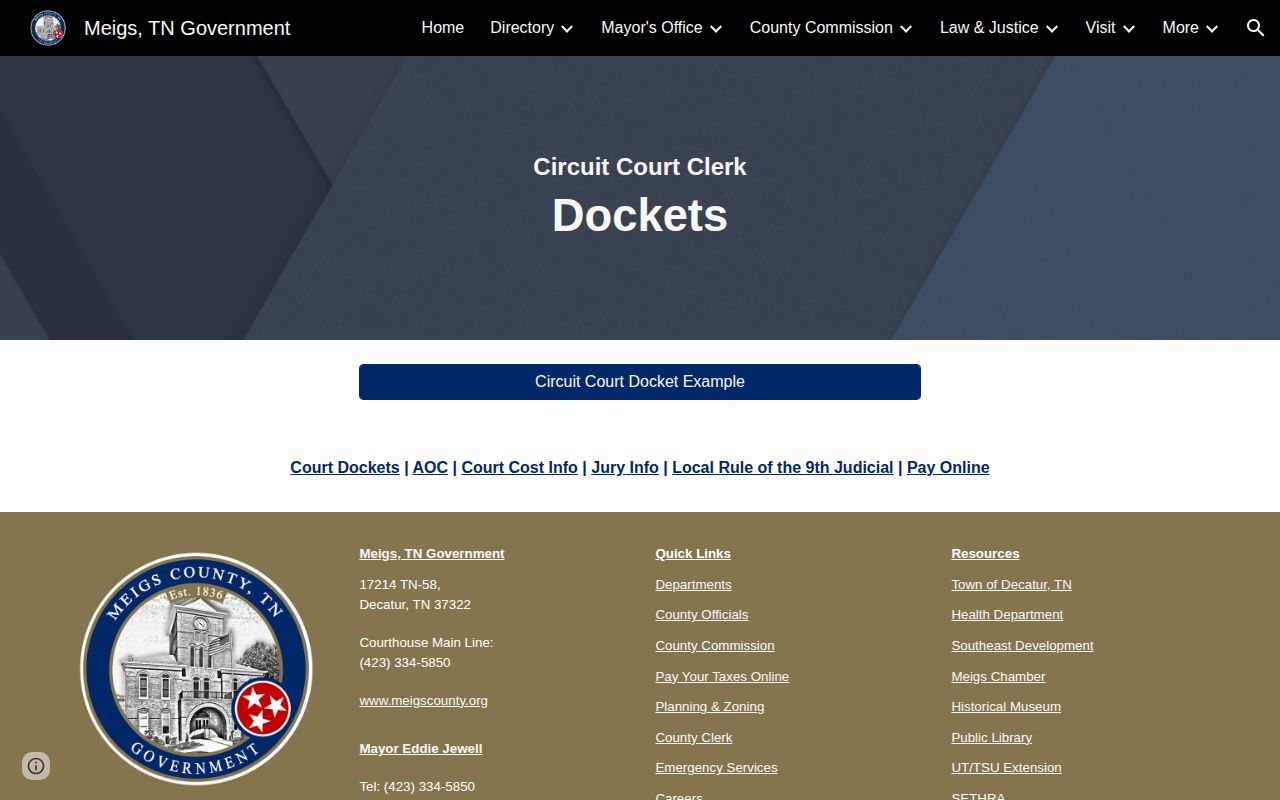Screen dimensions: 1280x800
Task: Open the Visit menu item
Action: (1100, 28)
